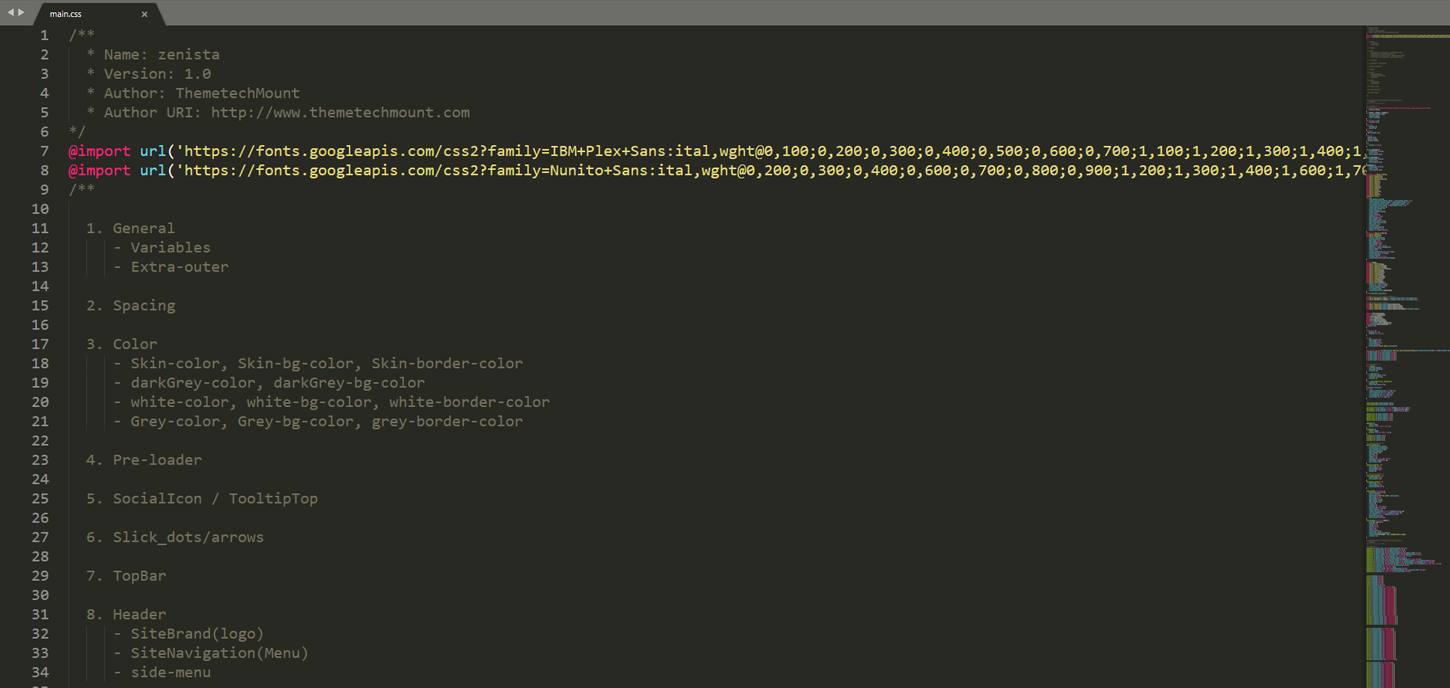The height and width of the screenshot is (688, 1450).
Task: Click the '1. General' heading
Action: pos(130,228)
